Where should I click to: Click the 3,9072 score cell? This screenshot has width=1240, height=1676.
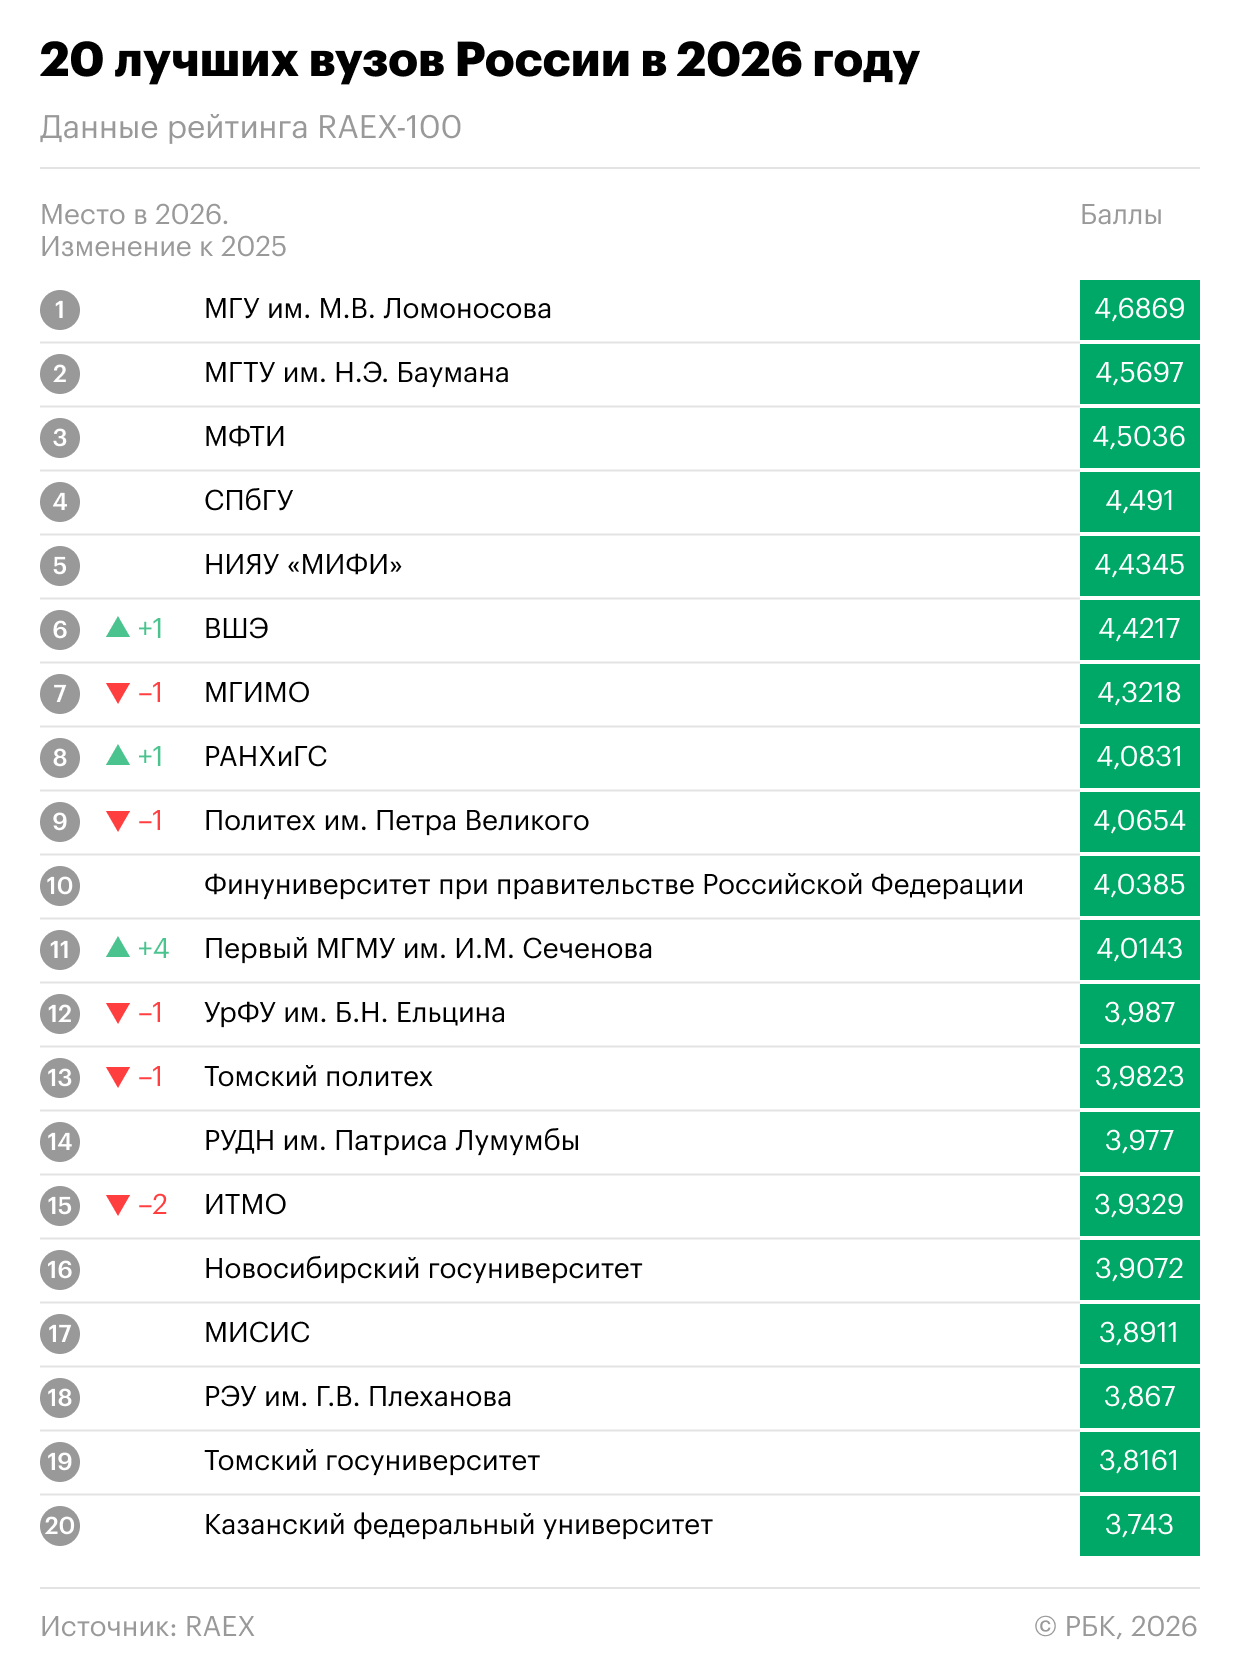pyautogui.click(x=1140, y=1270)
